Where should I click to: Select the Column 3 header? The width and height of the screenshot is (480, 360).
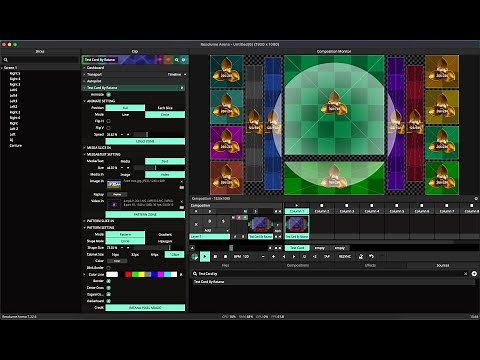pos(347,211)
